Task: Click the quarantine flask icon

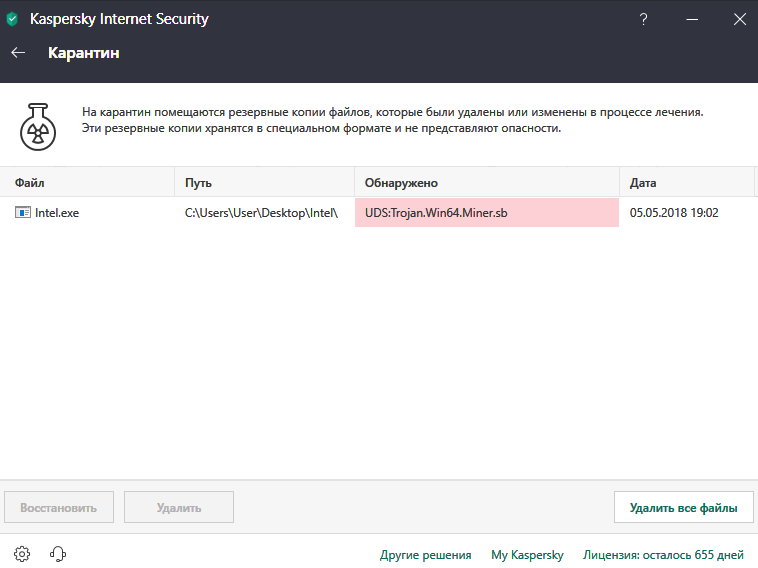Action: pos(38,127)
